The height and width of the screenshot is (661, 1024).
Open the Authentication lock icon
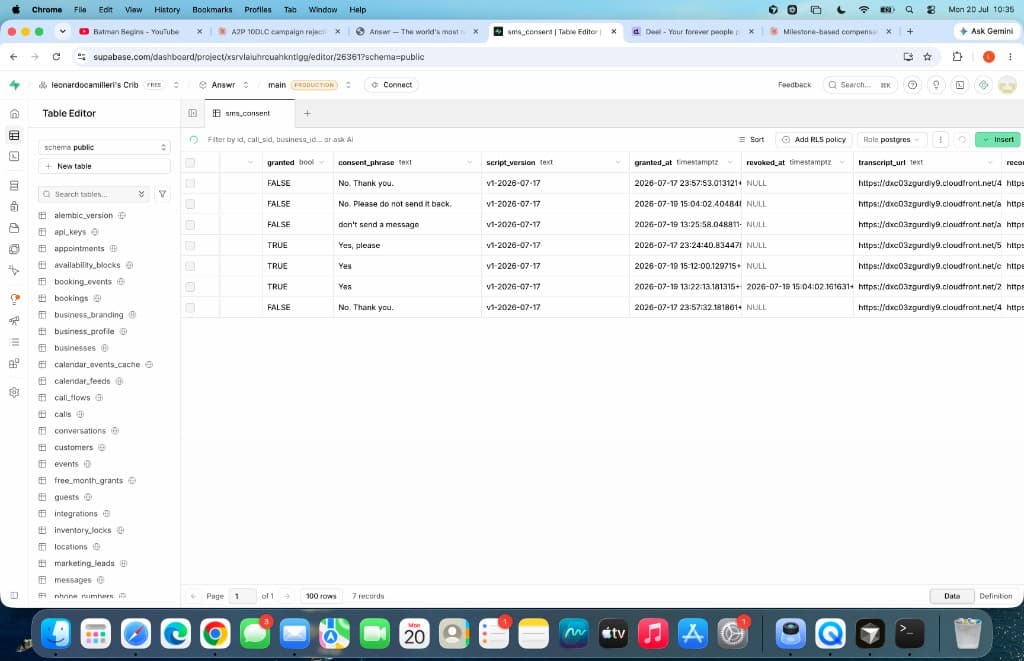click(x=14, y=206)
